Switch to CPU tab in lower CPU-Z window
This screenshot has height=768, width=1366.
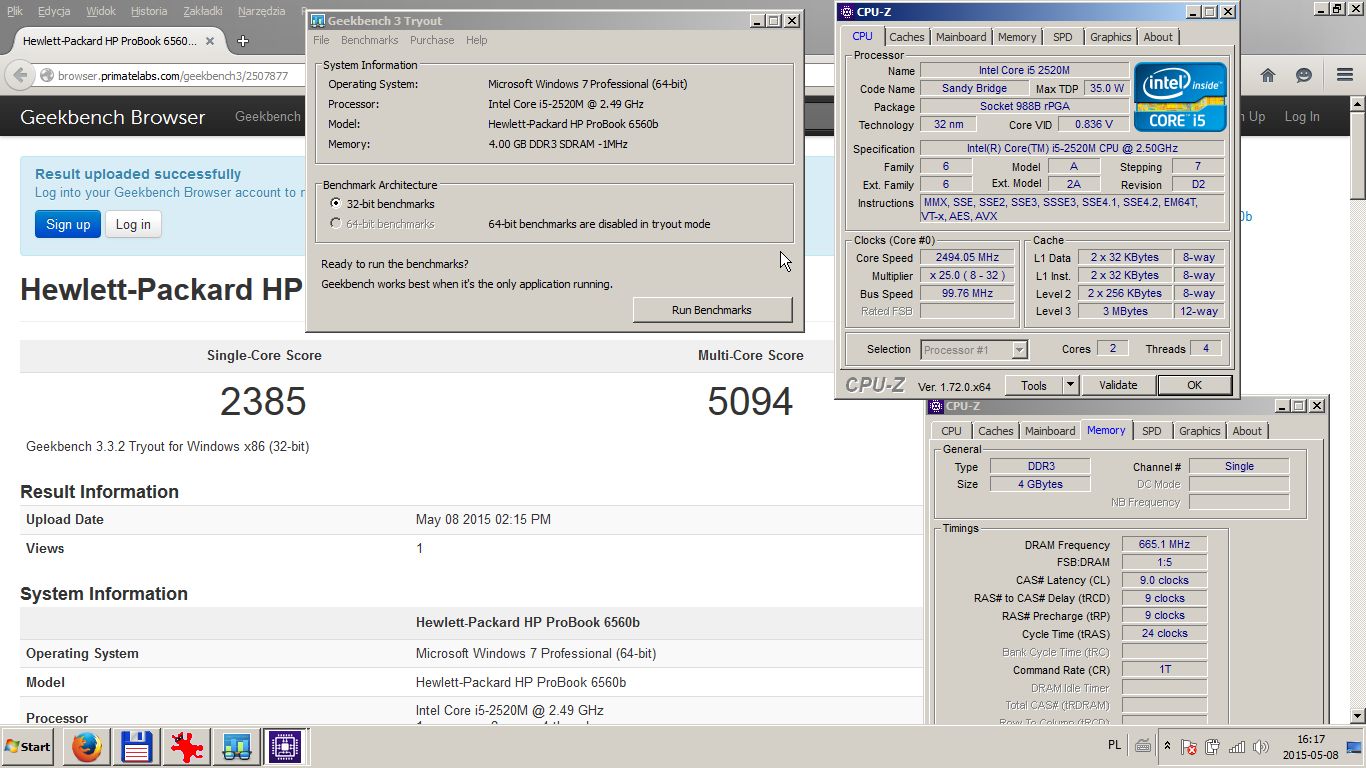(x=951, y=431)
